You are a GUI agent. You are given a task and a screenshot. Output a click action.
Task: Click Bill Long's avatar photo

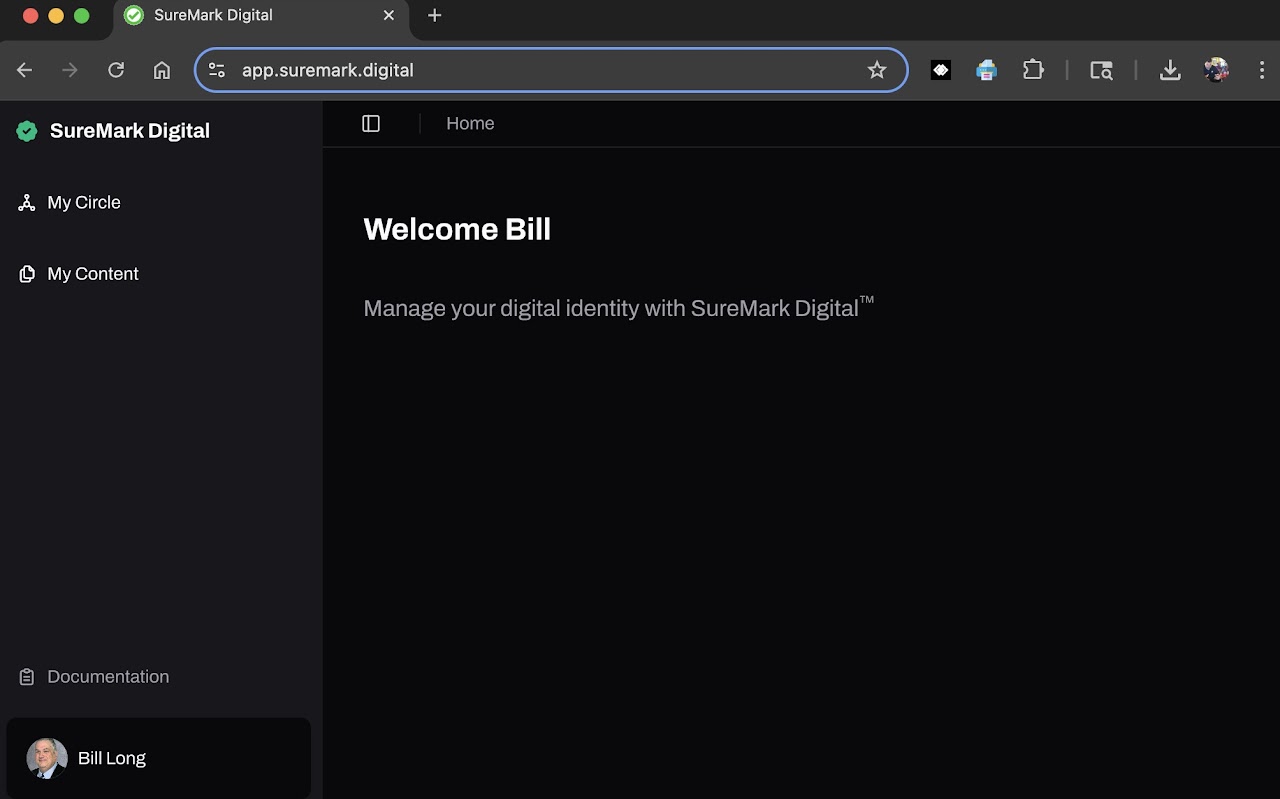[x=47, y=758]
